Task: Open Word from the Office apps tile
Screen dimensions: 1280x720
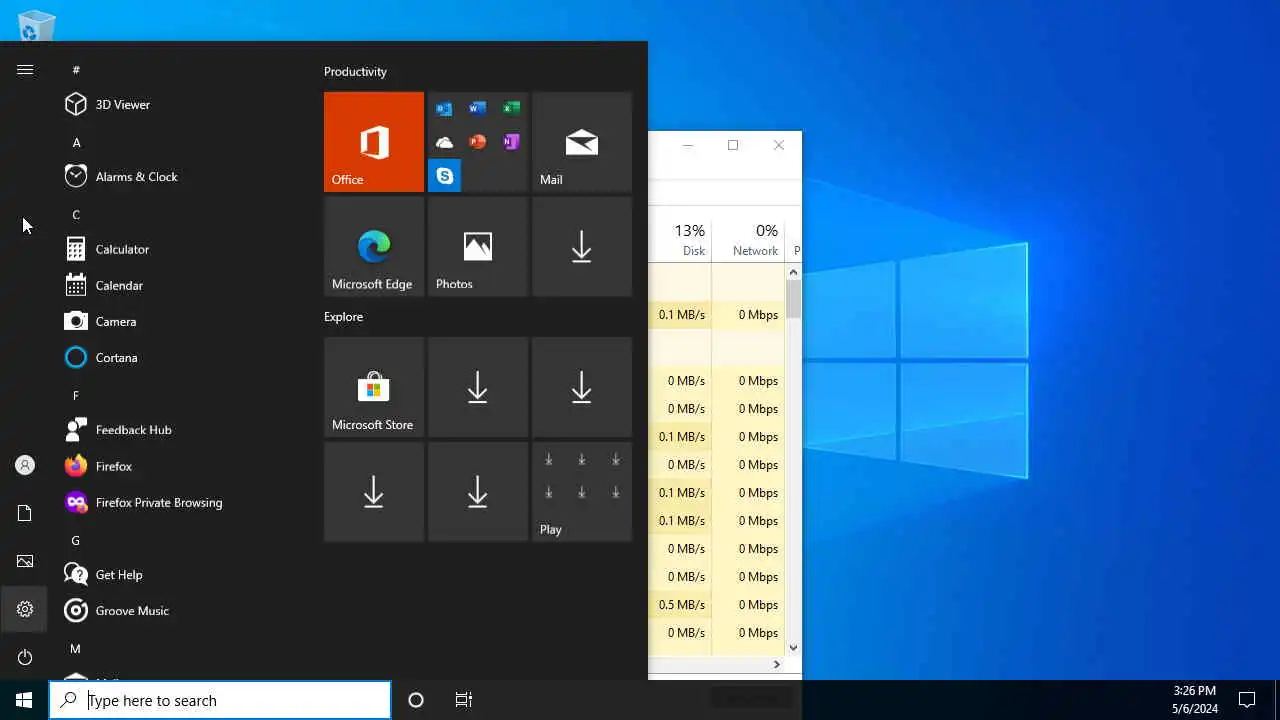Action: coord(478,108)
